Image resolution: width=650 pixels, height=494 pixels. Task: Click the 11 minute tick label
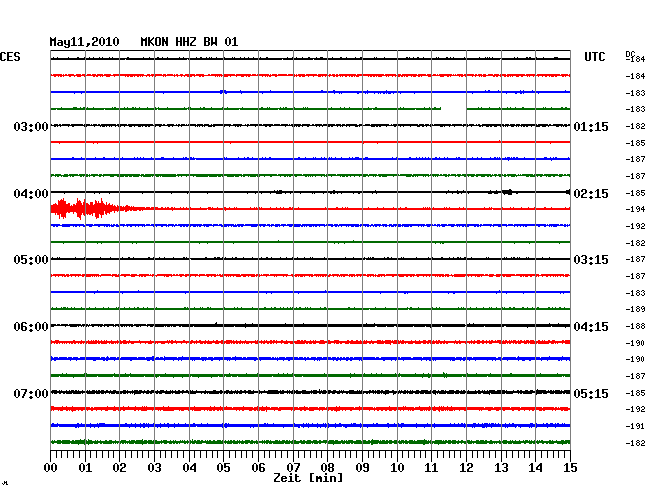[x=431, y=468]
